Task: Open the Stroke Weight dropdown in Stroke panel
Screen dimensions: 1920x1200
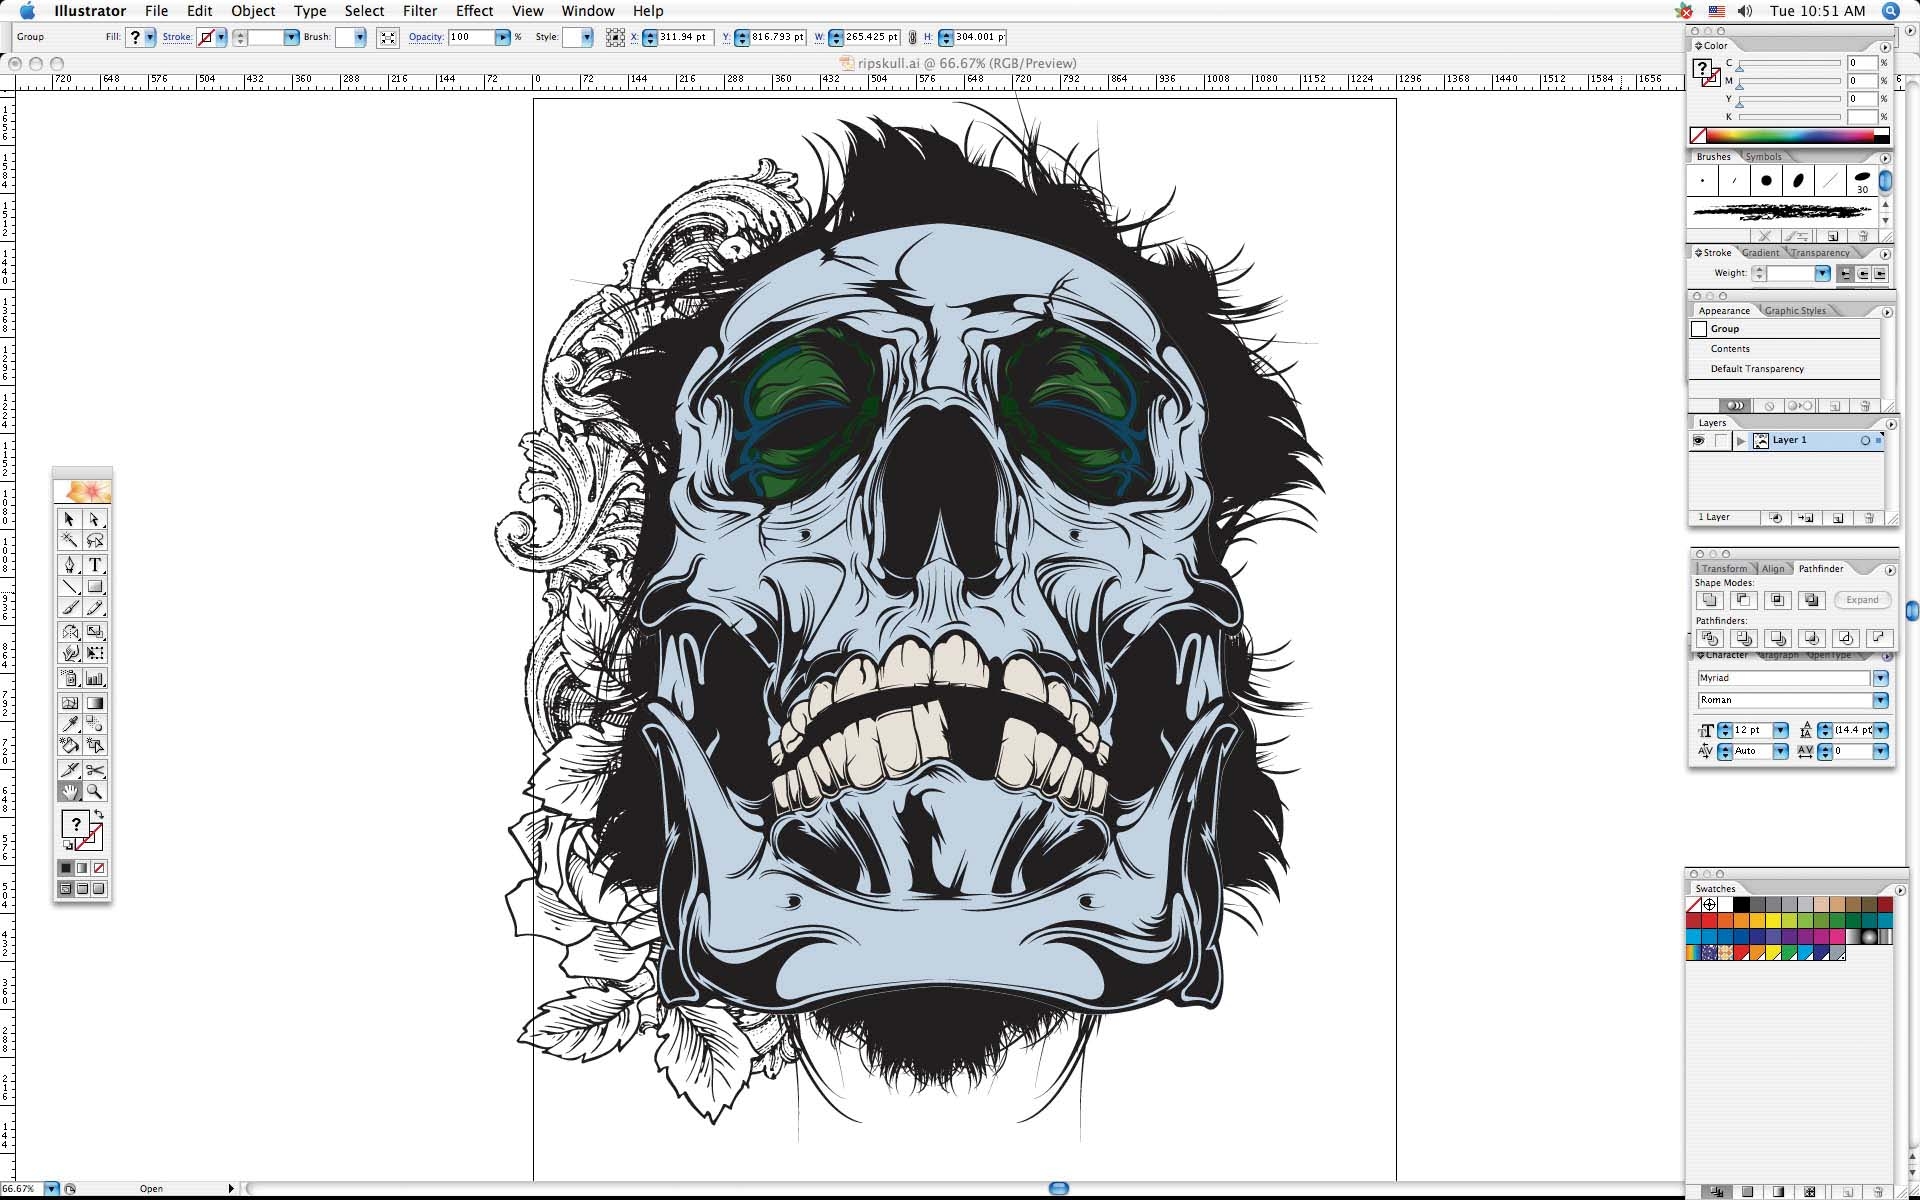Action: 1822,274
